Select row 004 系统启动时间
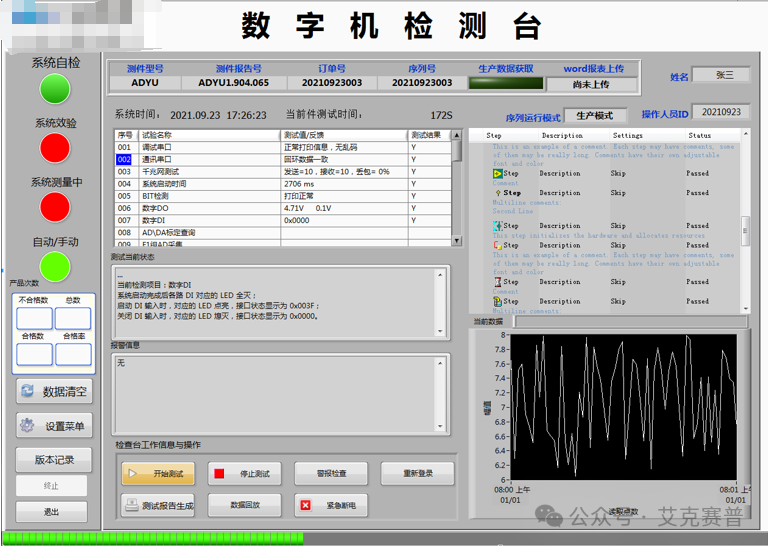This screenshot has height=547, width=768. pyautogui.click(x=283, y=184)
